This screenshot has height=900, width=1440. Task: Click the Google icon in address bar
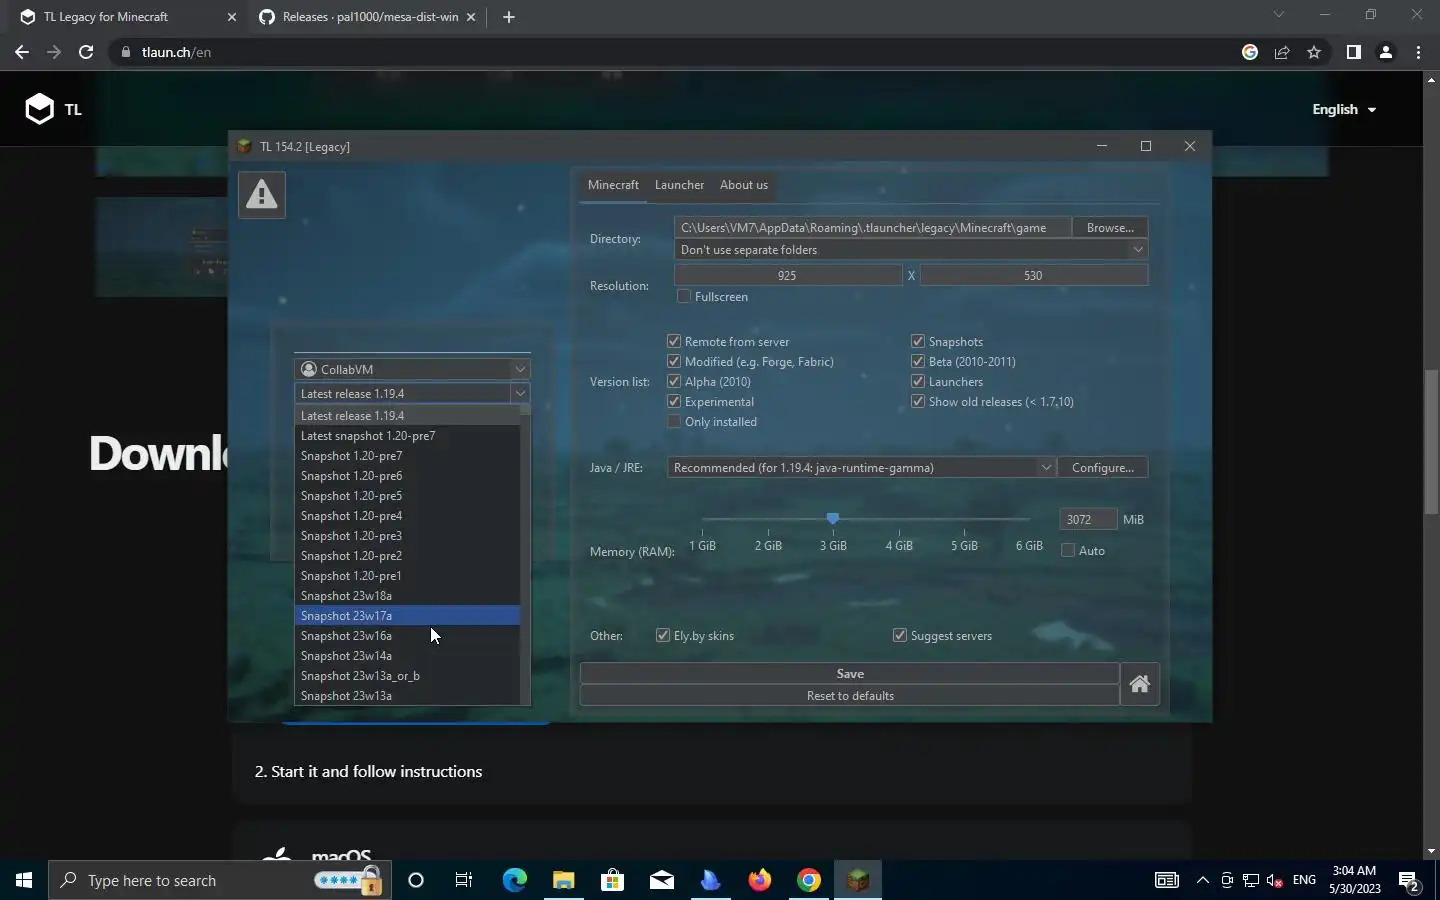(1250, 52)
